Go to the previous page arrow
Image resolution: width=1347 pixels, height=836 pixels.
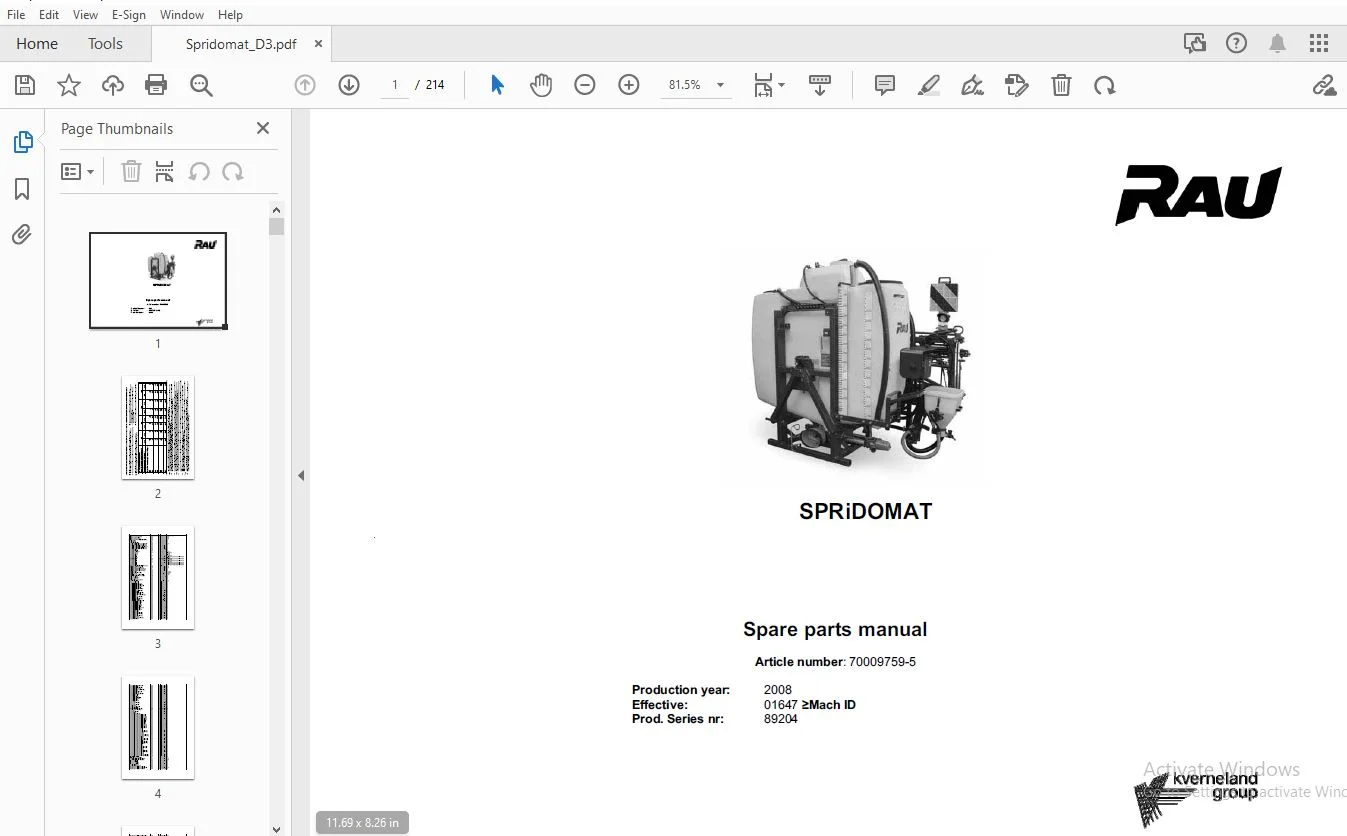(305, 85)
